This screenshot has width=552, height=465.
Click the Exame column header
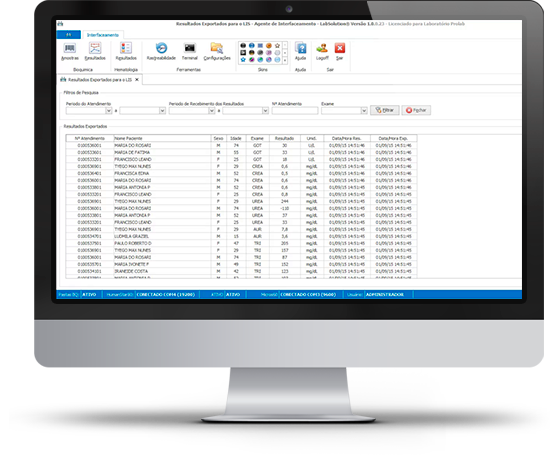point(257,138)
